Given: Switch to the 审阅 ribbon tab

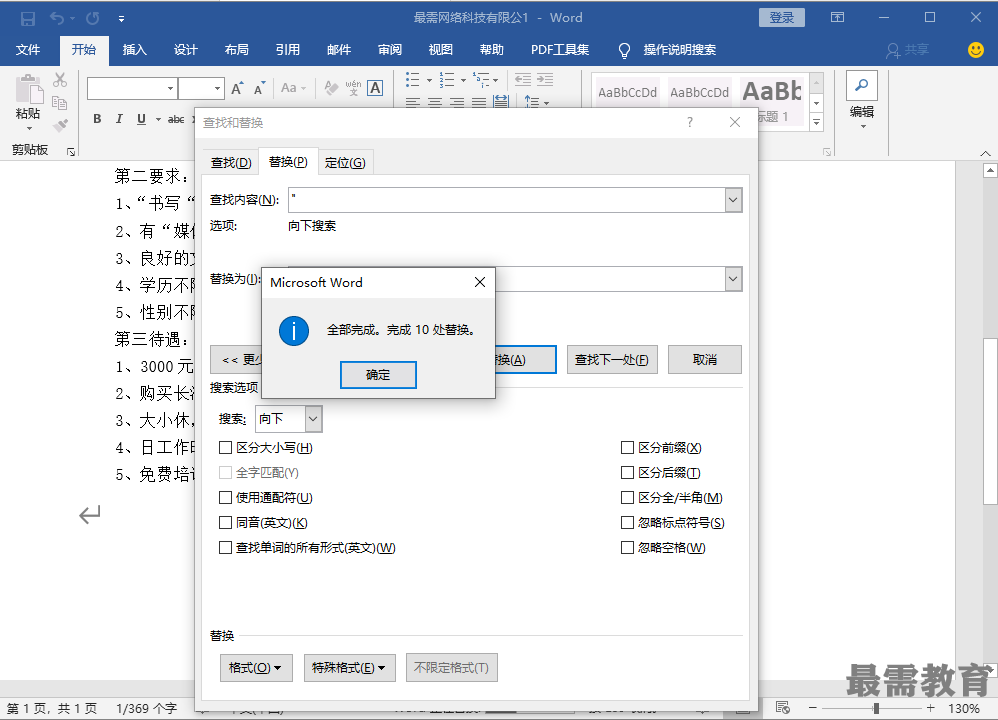Looking at the screenshot, I should click(390, 50).
